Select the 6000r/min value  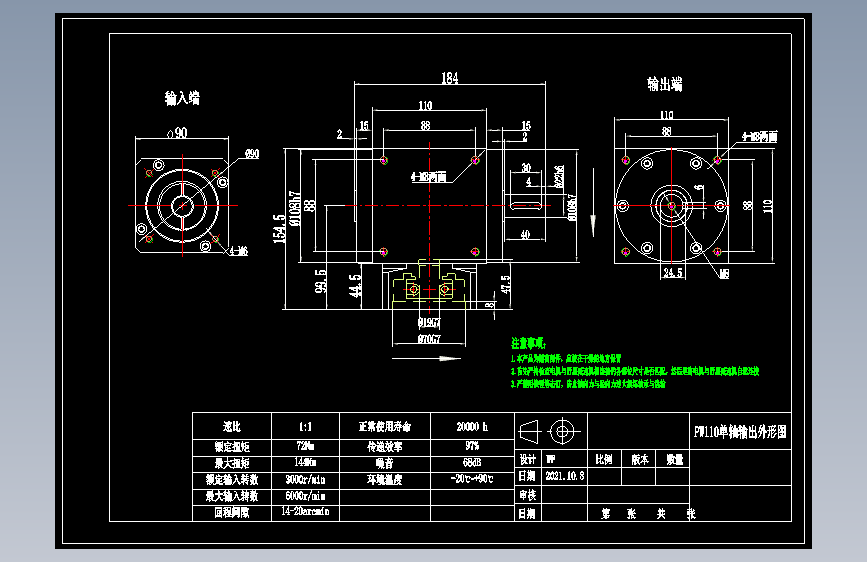[305, 496]
